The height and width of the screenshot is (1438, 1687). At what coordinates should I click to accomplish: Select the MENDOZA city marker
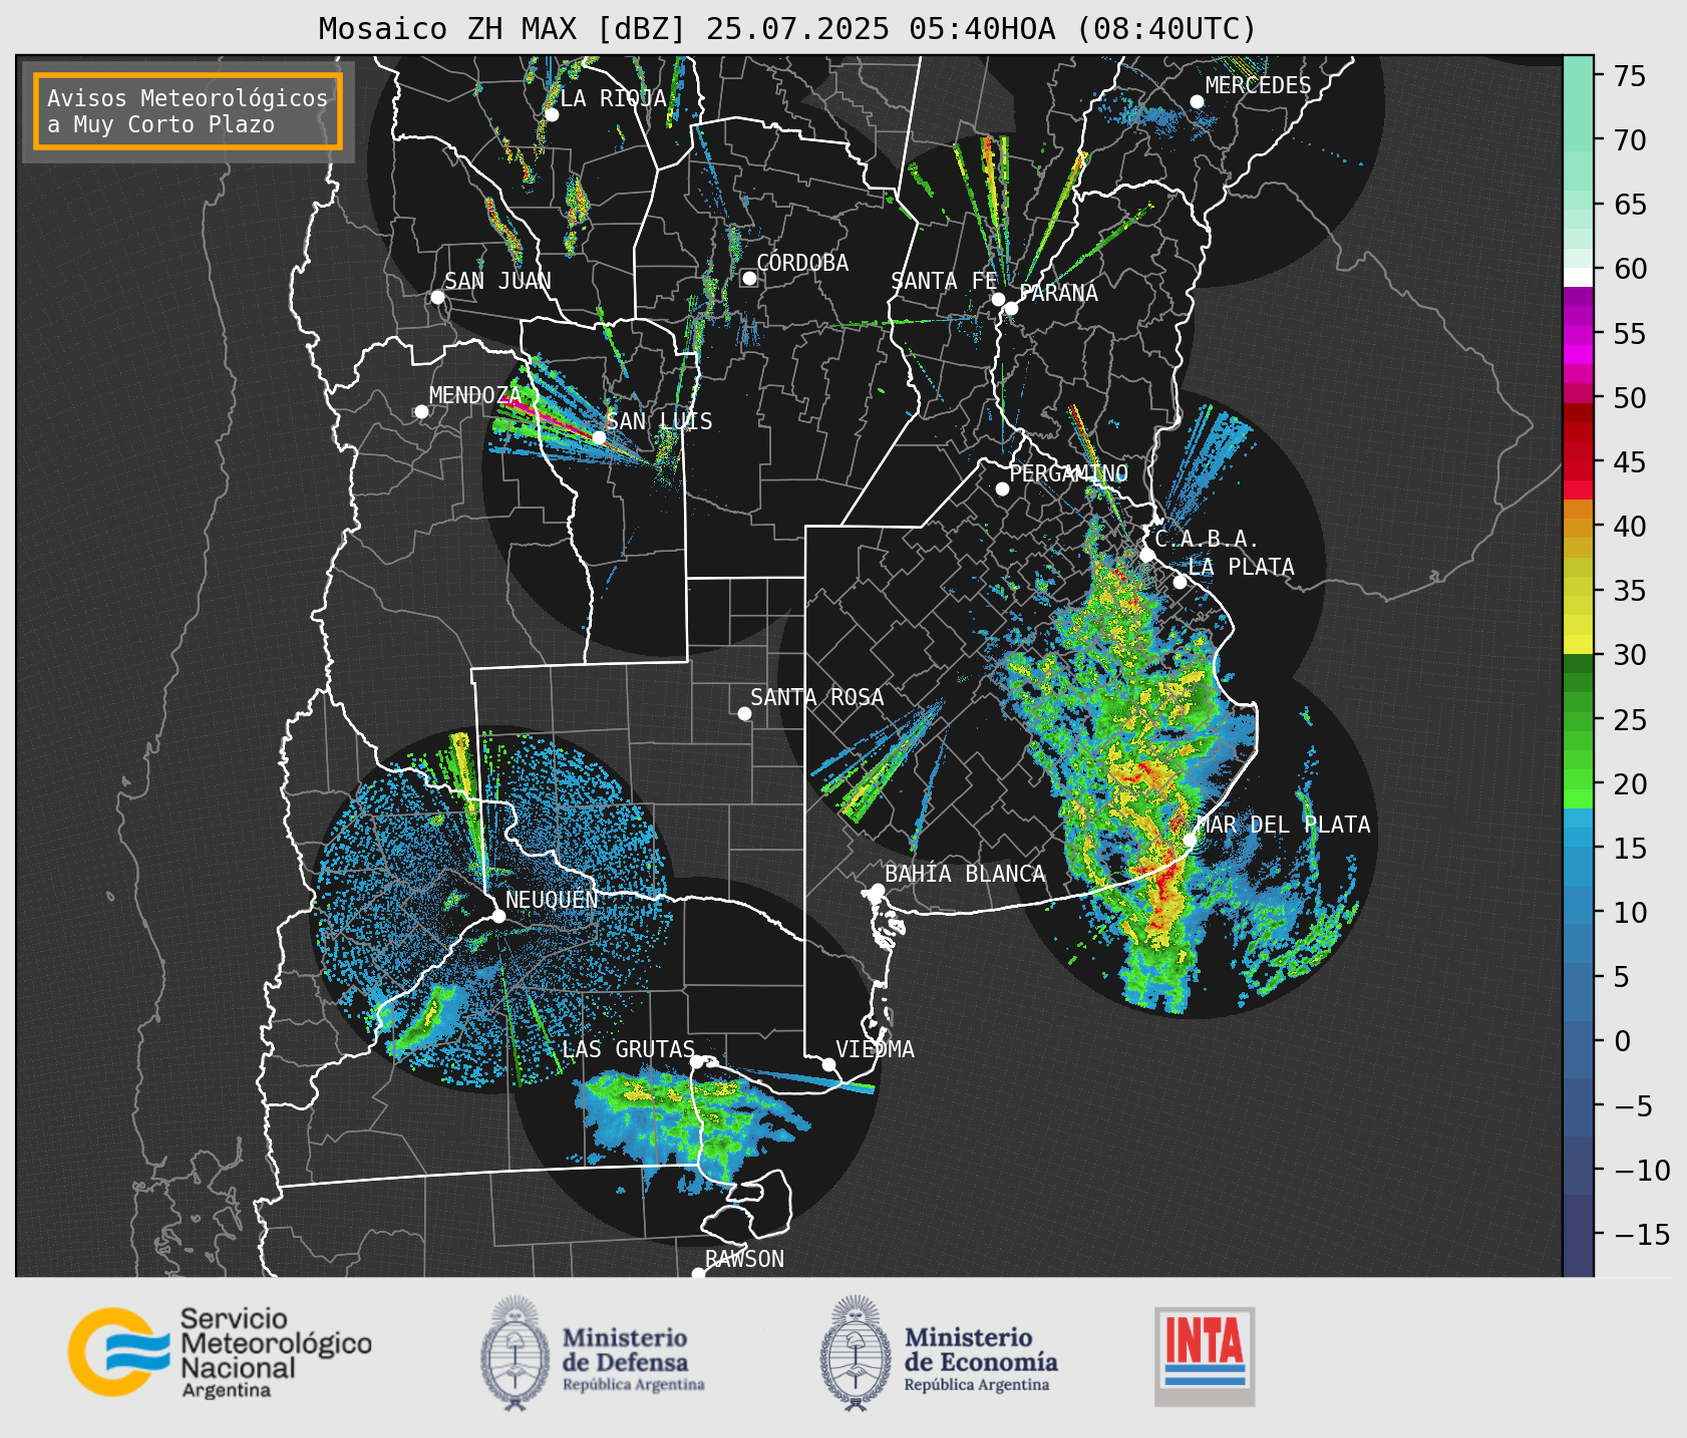[421, 412]
